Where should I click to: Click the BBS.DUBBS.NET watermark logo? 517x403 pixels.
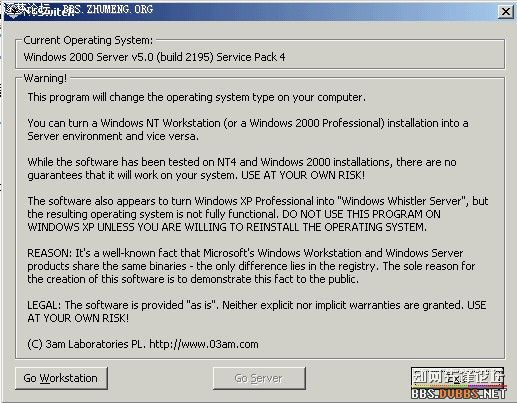459,394
